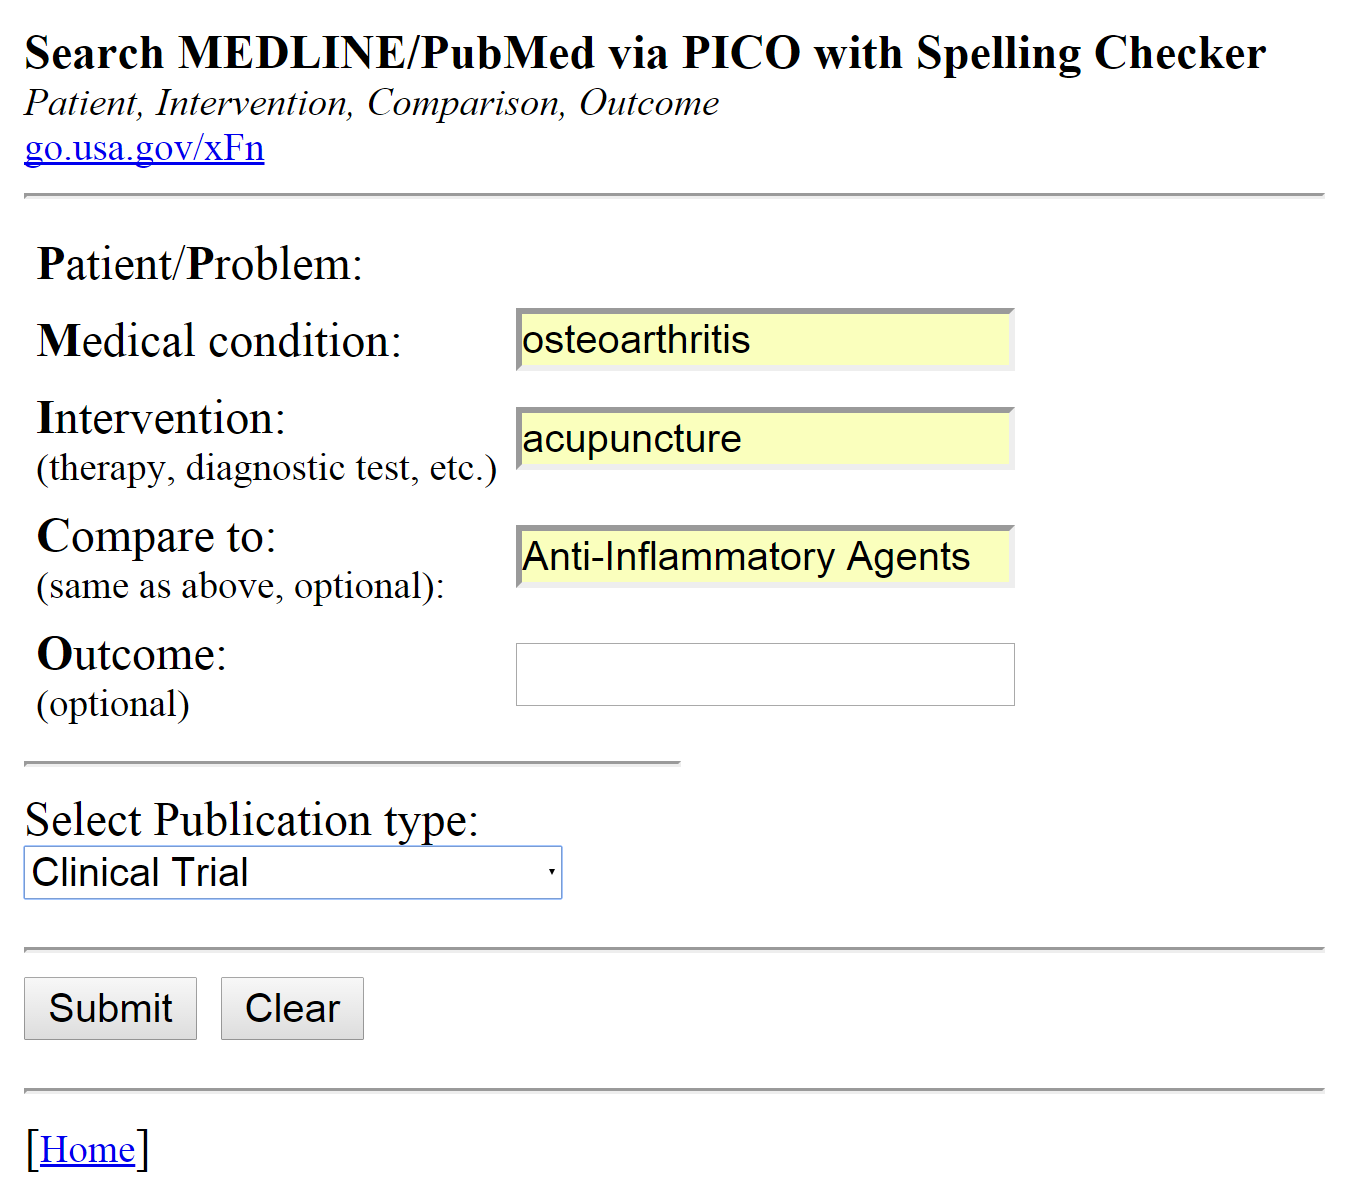
Task: Open the go.usa.gov/xFn link
Action: (x=144, y=148)
